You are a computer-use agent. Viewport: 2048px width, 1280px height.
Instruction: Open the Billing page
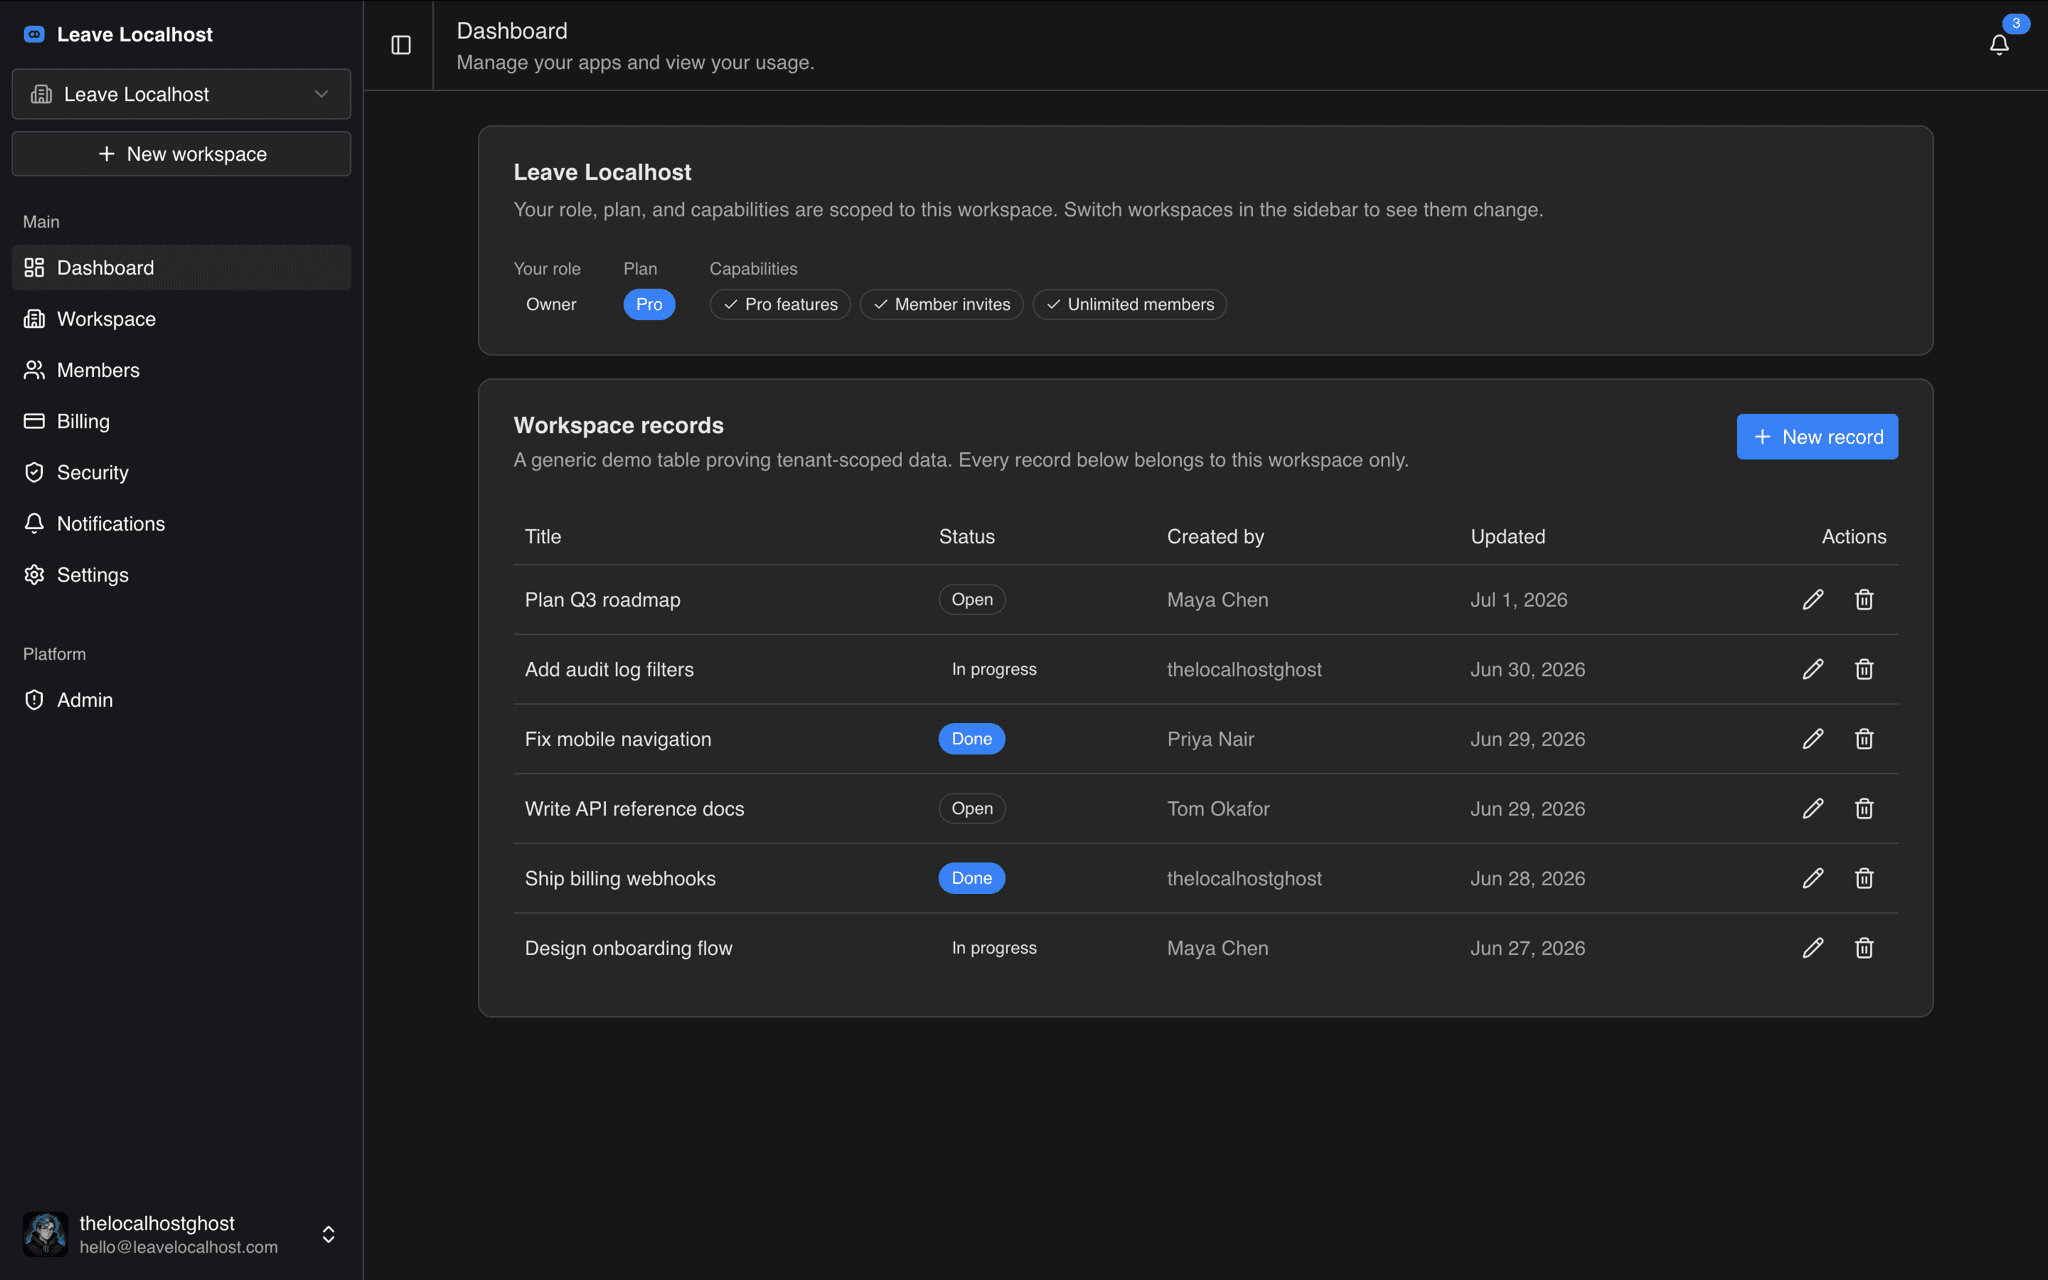tap(181, 421)
